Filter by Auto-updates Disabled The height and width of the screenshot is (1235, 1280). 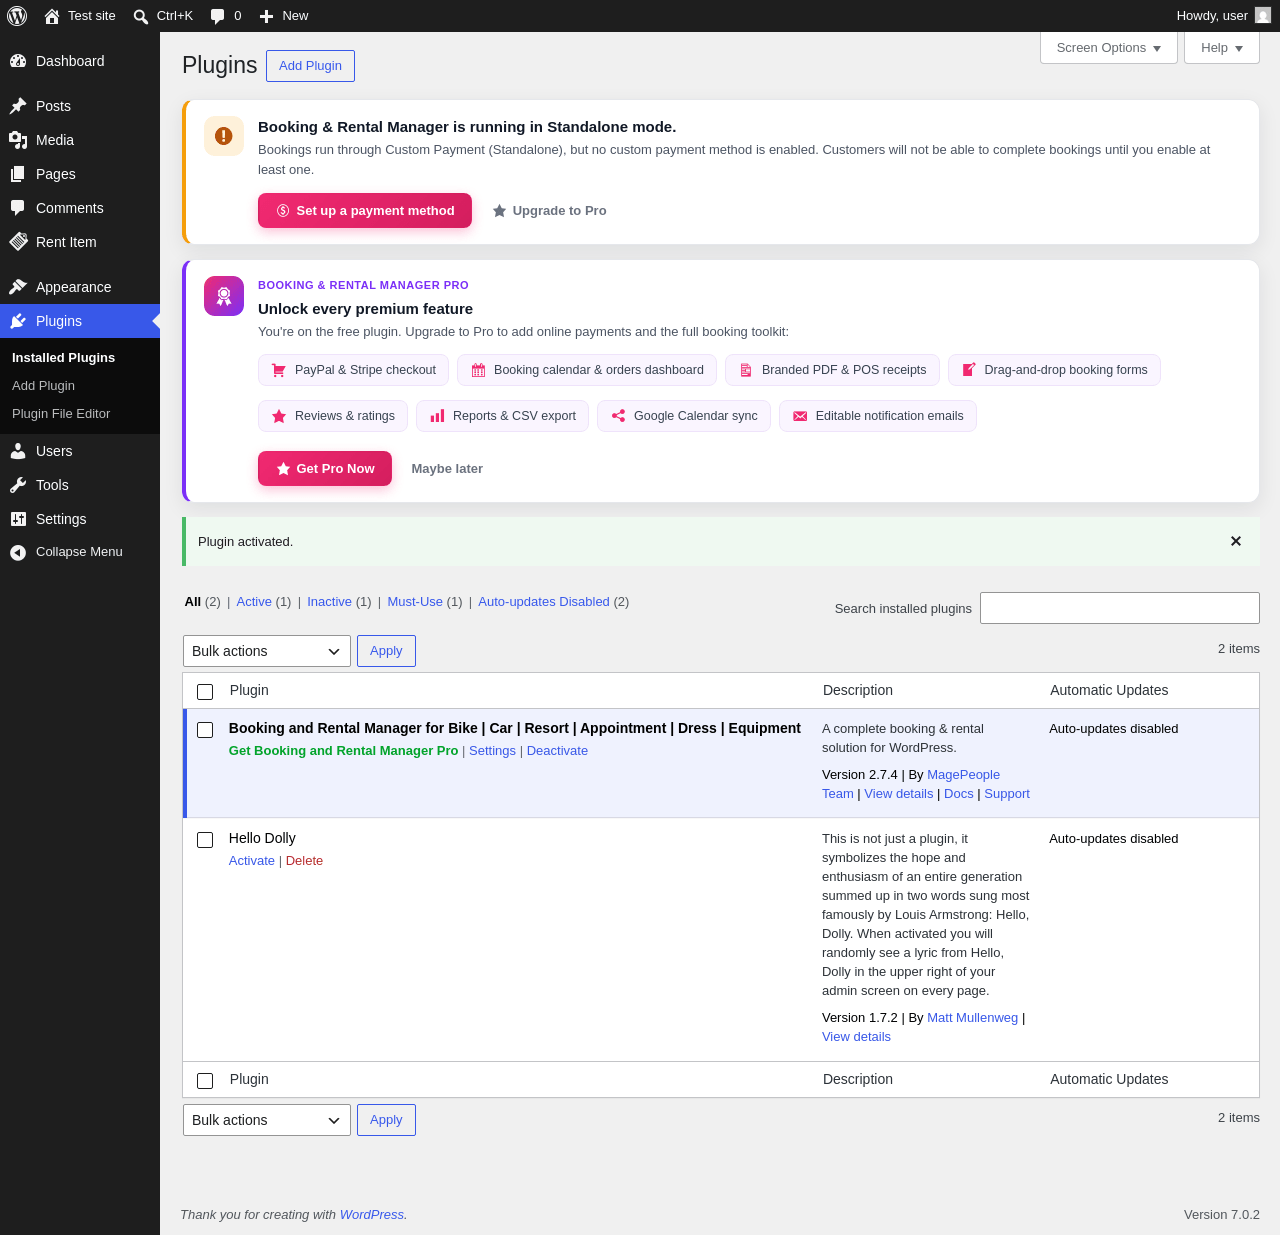click(x=544, y=602)
